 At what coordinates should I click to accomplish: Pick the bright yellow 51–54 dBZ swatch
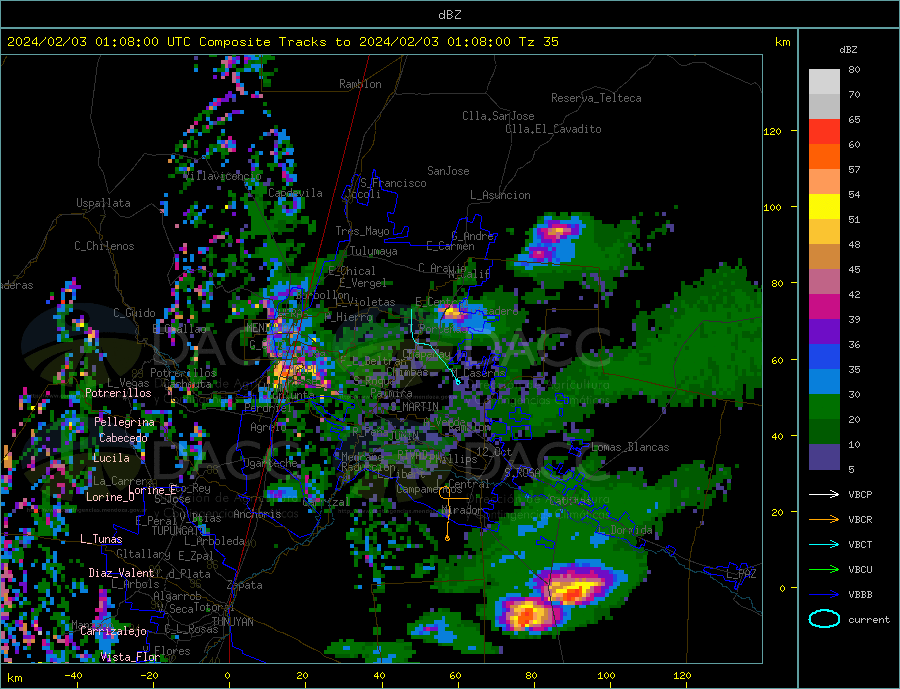pyautogui.click(x=824, y=207)
